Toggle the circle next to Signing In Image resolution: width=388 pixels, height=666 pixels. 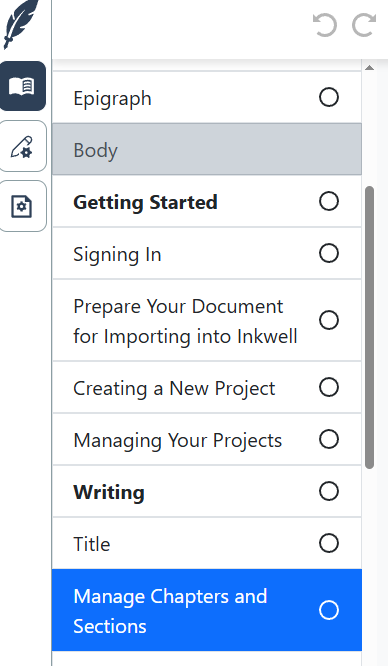(329, 253)
